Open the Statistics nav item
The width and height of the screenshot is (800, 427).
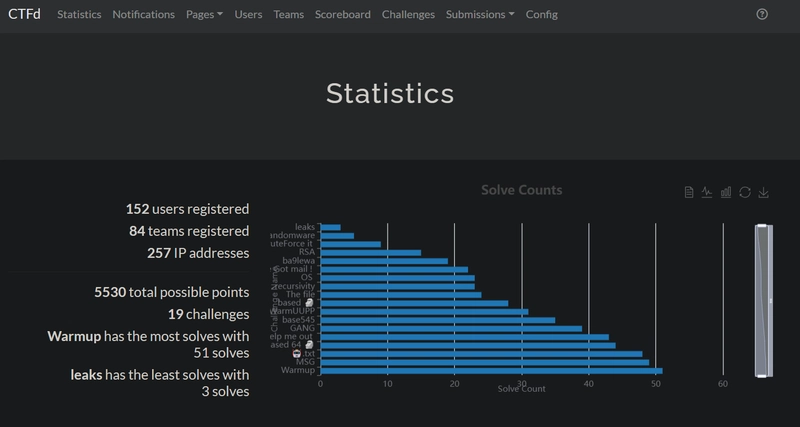pos(79,15)
